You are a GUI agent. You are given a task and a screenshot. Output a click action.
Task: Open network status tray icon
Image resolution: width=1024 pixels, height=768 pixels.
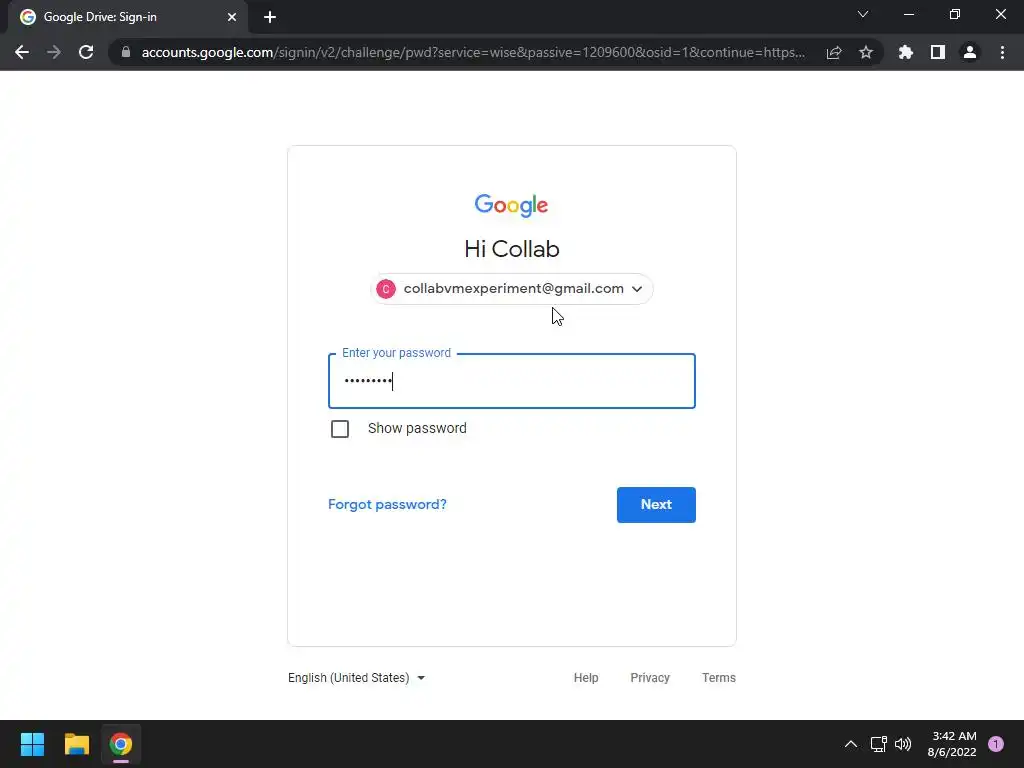878,744
